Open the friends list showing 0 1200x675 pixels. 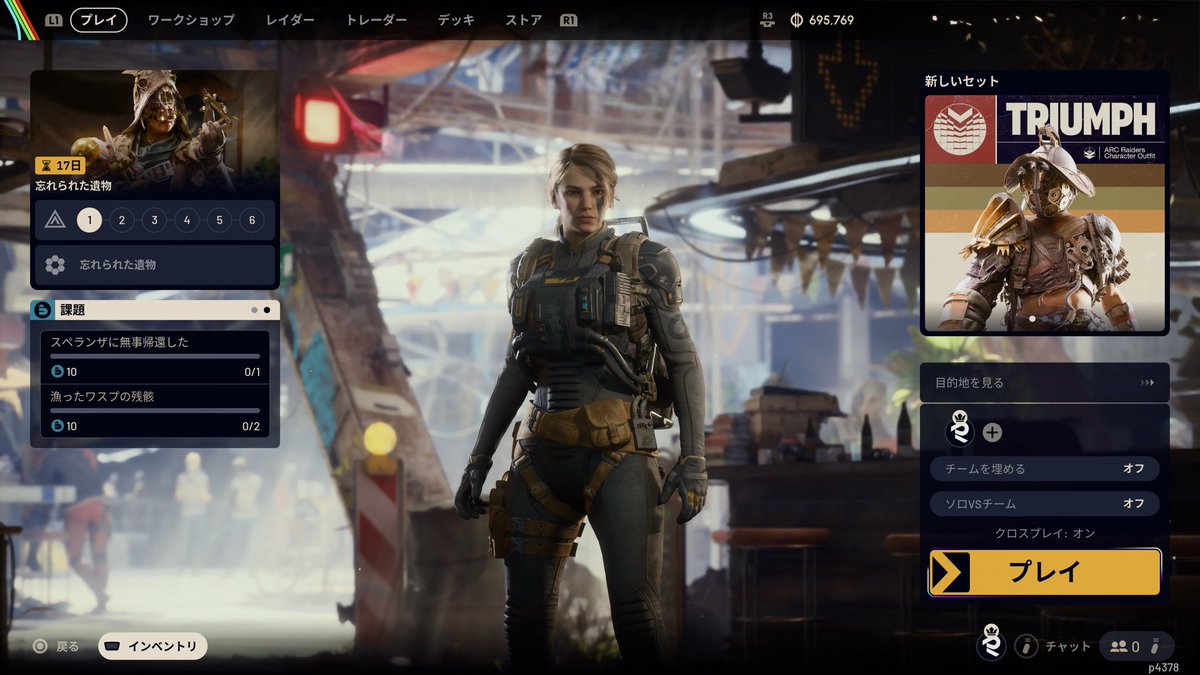[x=1136, y=646]
